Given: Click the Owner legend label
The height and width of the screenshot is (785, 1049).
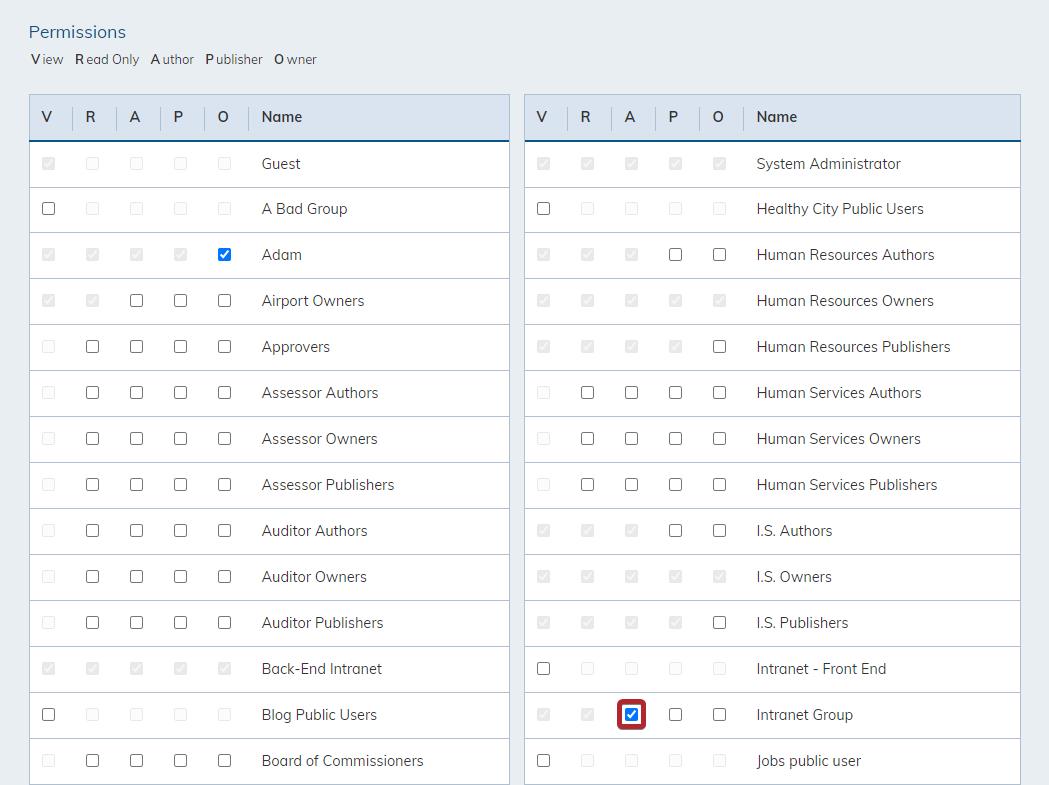Looking at the screenshot, I should click(295, 60).
